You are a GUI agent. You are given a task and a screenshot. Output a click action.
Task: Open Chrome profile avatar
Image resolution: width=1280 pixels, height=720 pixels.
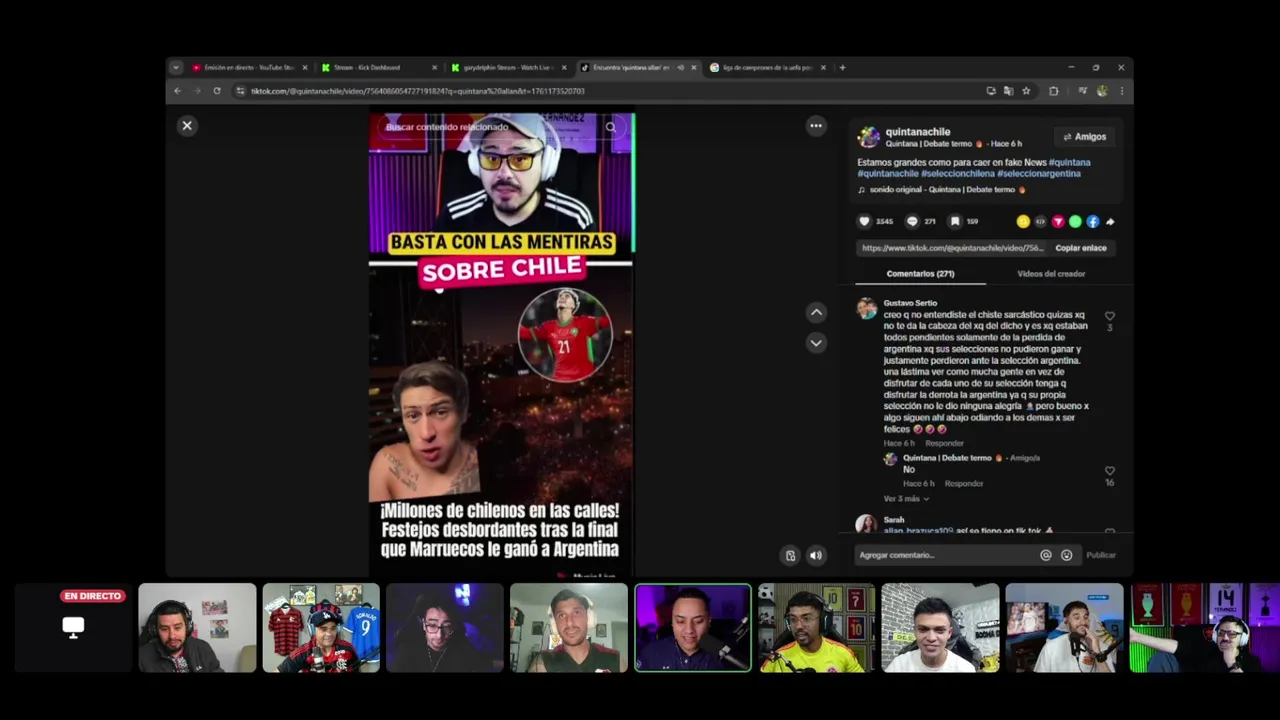click(x=1102, y=91)
